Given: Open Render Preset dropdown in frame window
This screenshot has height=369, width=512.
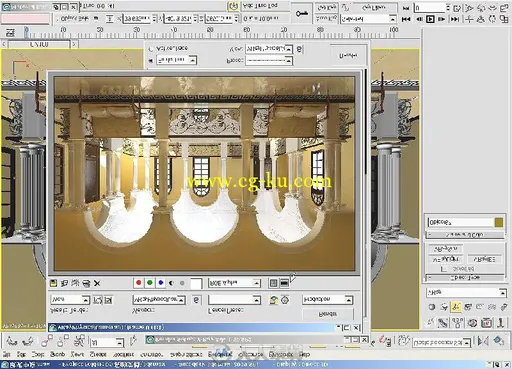Looking at the screenshot, I should coord(234,300).
